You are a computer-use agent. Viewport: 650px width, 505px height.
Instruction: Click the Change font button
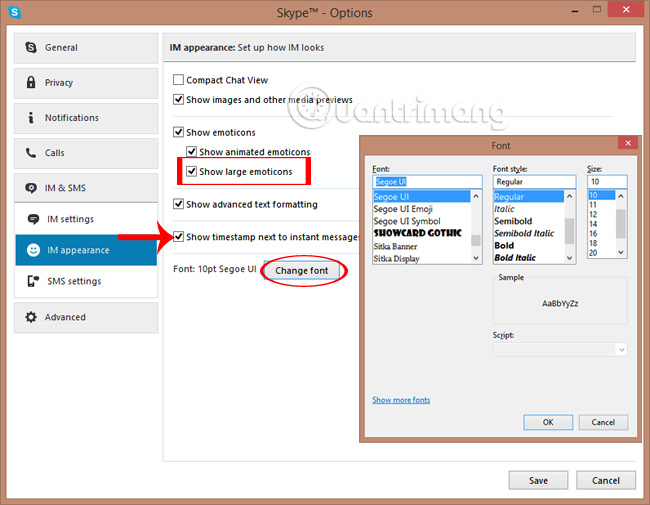click(x=302, y=271)
